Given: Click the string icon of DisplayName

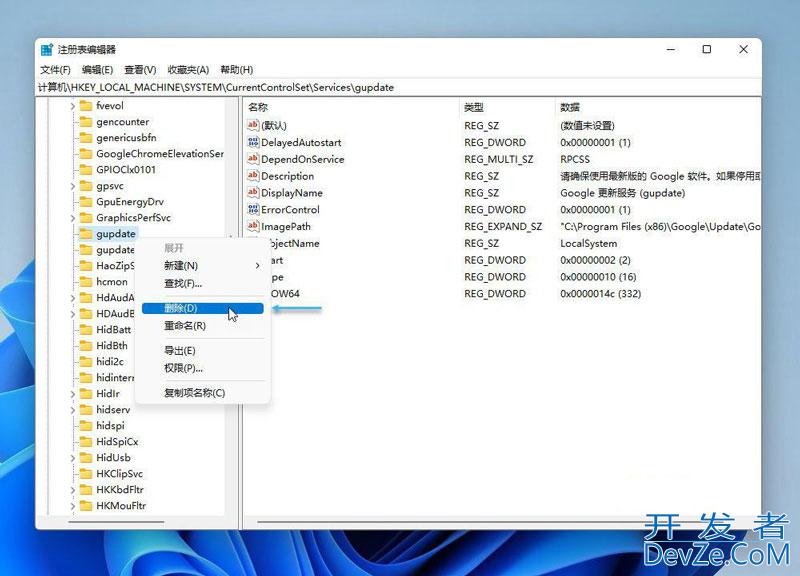Looking at the screenshot, I should [253, 192].
